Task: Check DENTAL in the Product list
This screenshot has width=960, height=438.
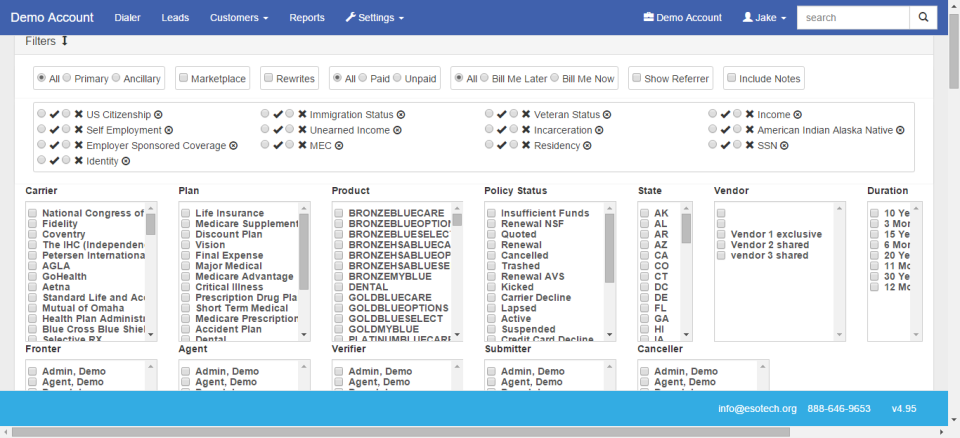Action: tap(339, 287)
